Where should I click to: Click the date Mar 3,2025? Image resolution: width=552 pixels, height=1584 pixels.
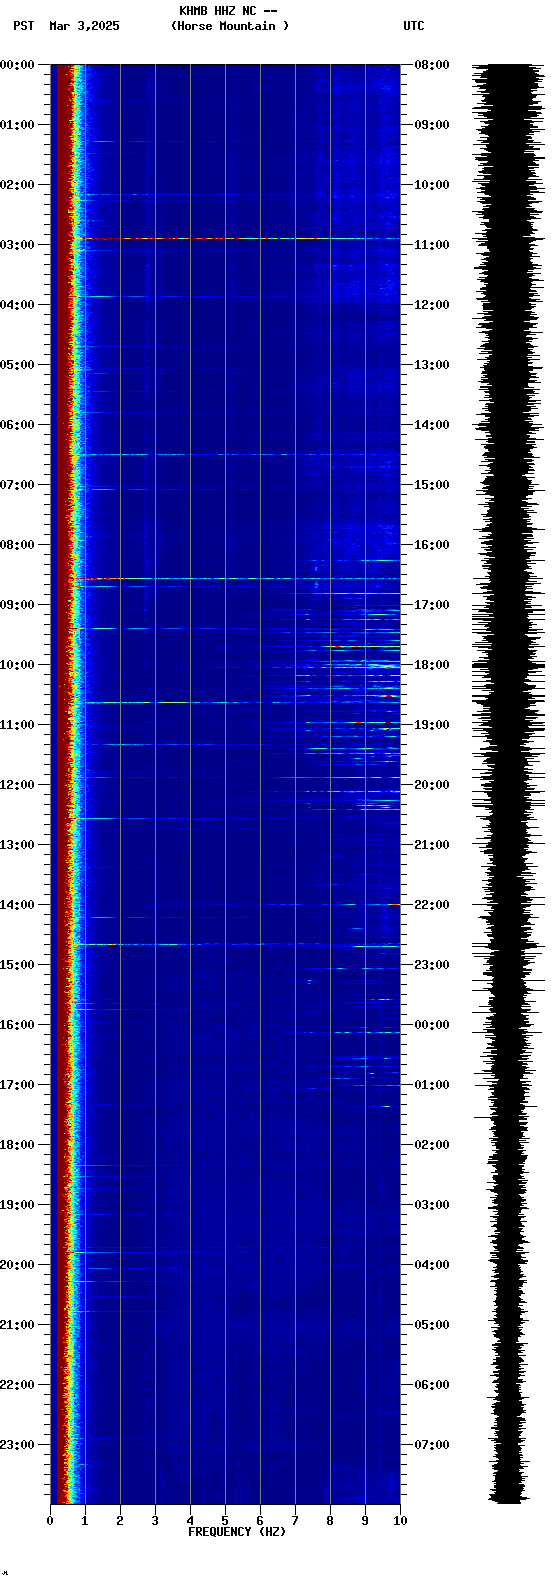[84, 26]
